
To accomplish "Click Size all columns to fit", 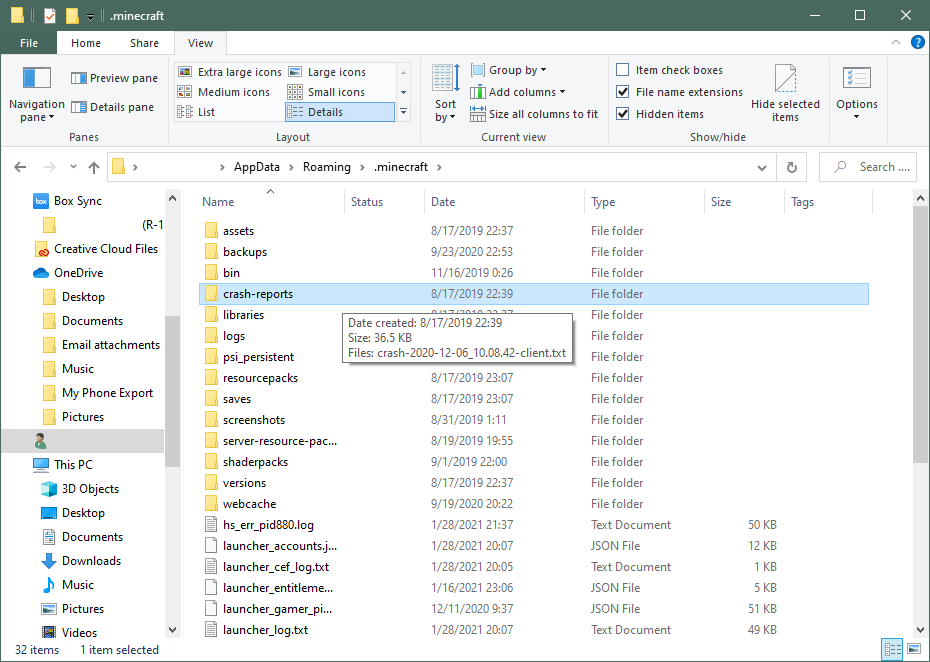I will 534,113.
